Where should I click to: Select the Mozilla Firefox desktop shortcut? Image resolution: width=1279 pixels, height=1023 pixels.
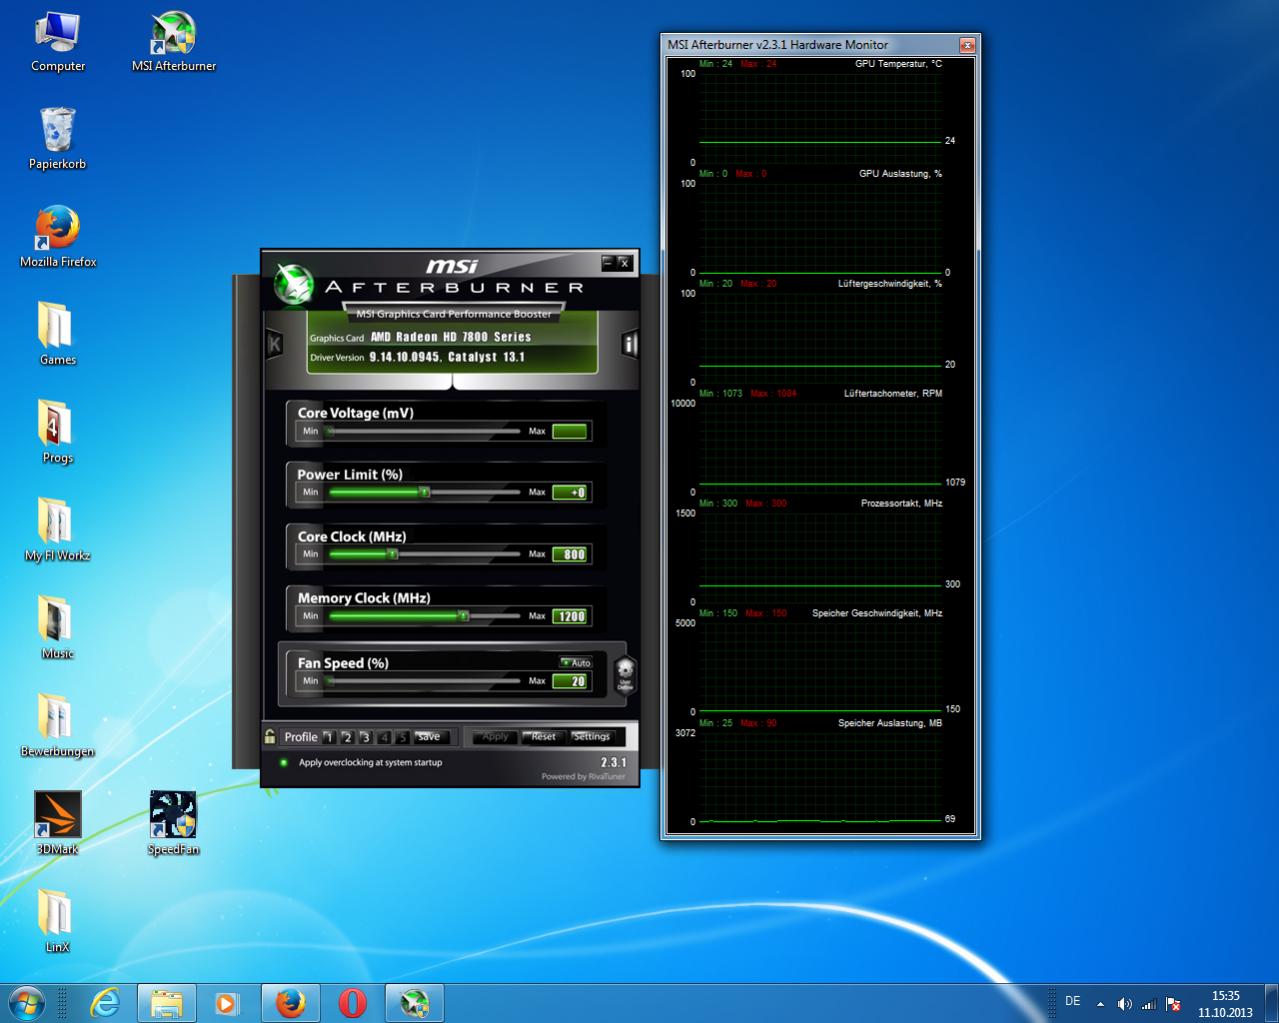pos(58,237)
